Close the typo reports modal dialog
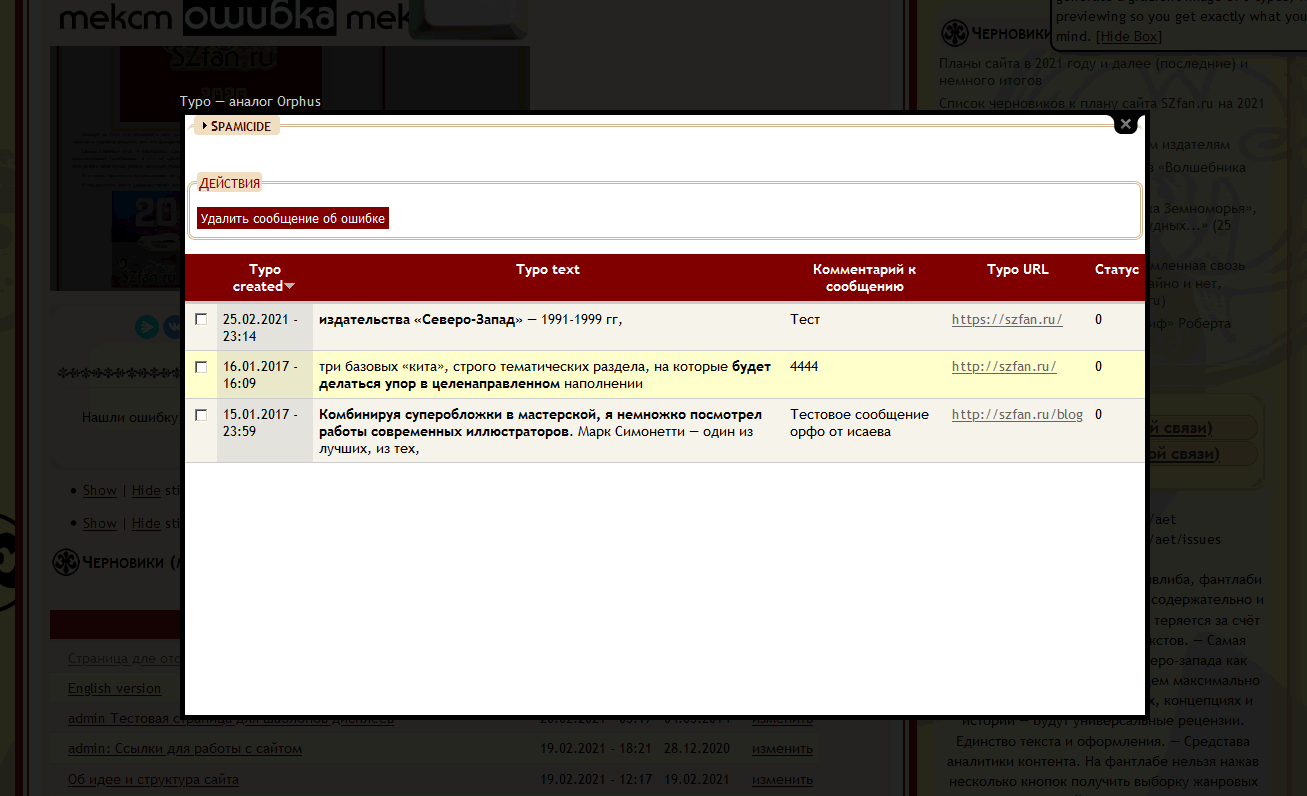 [x=1125, y=124]
